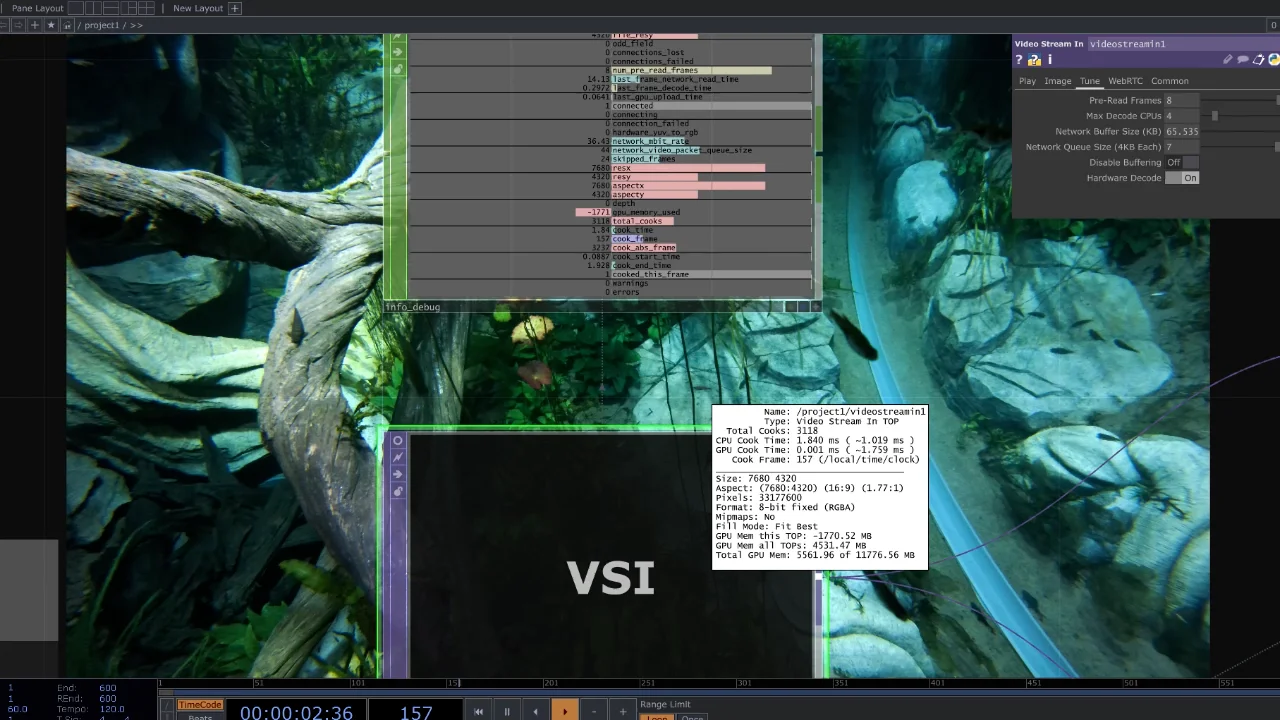The width and height of the screenshot is (1280, 720).
Task: Click Hardware Decode parameter label
Action: (1124, 178)
